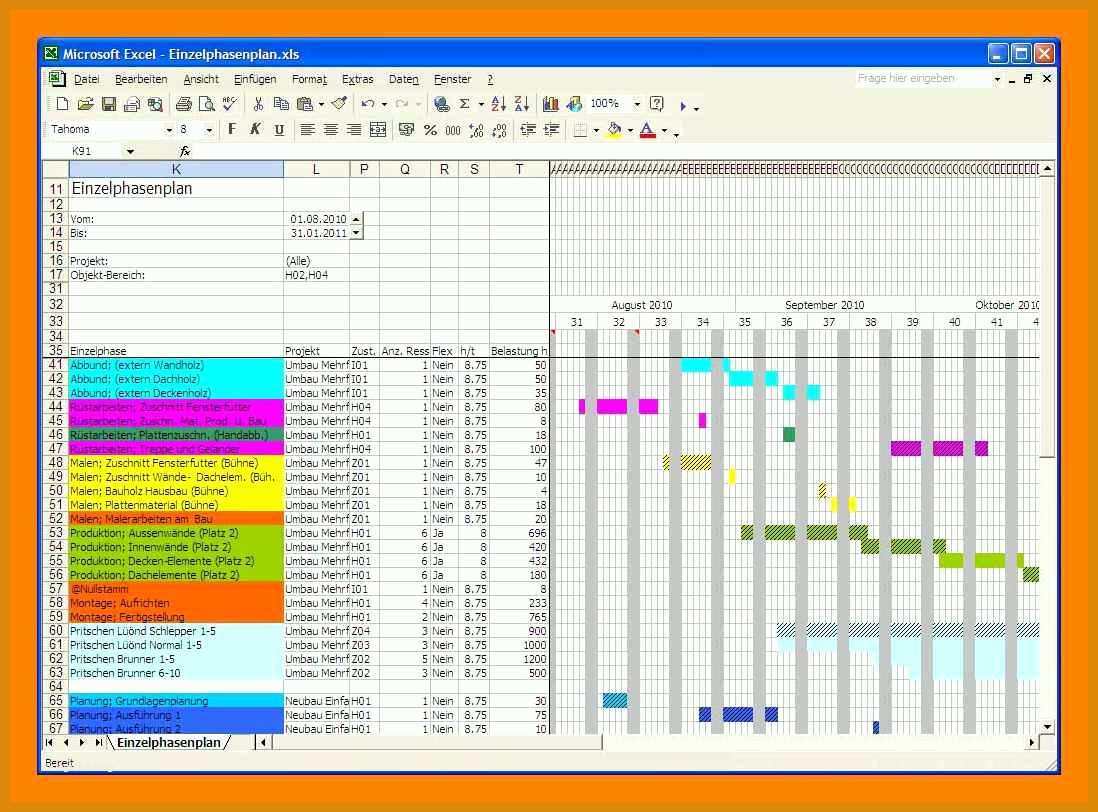Open the Datei menu
1098x812 pixels.
87,79
